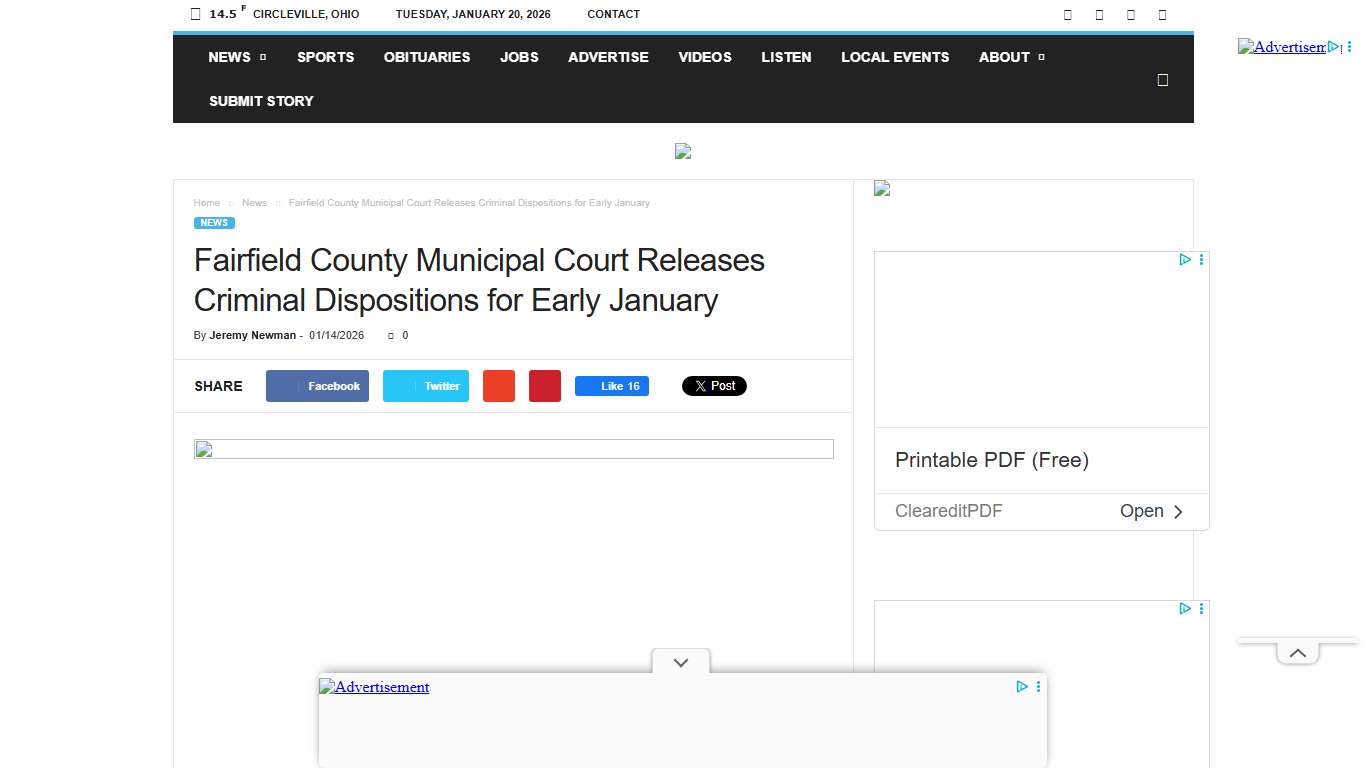The width and height of the screenshot is (1366, 768).
Task: Click the scroll-to-top arrow control
Action: 1297,652
